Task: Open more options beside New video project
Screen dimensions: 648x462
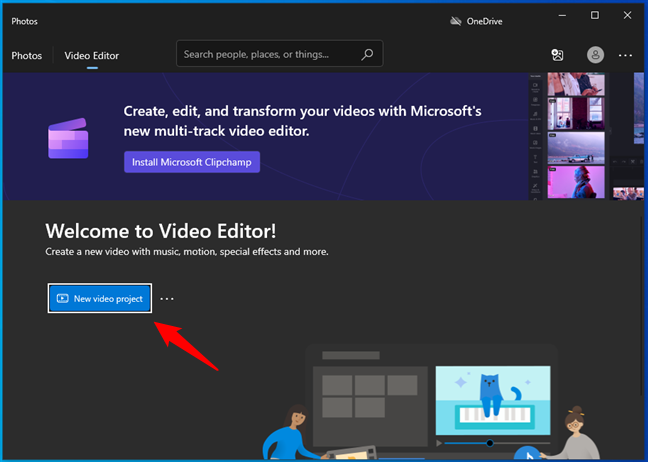Action: click(x=167, y=298)
